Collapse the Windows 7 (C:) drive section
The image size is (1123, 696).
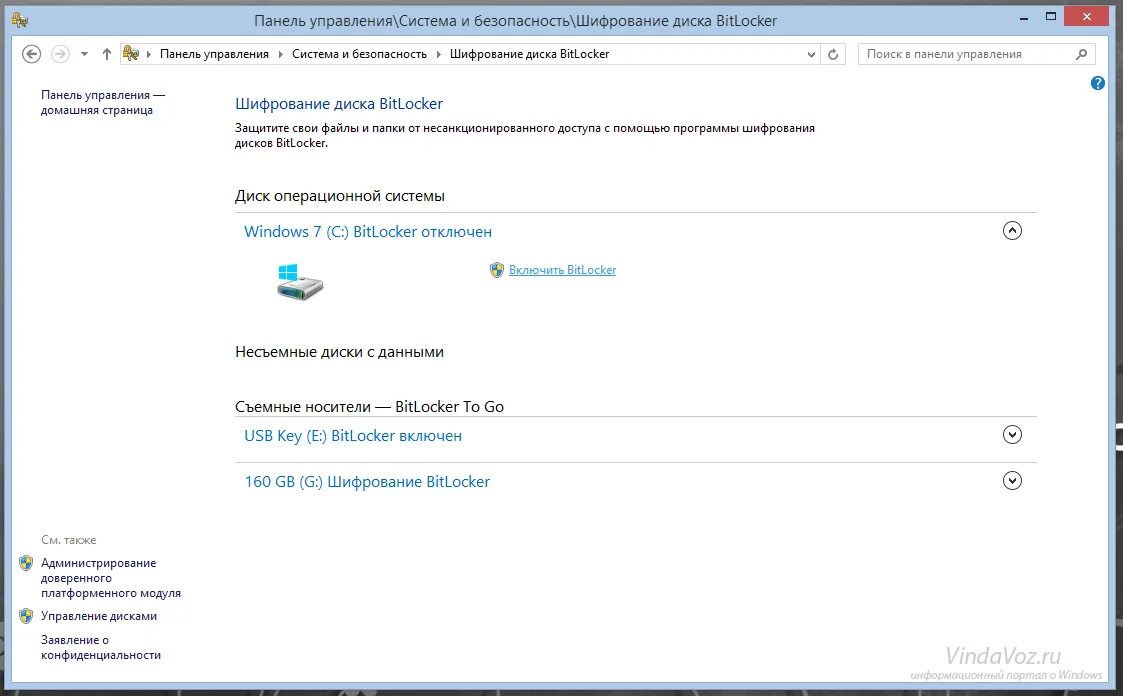[1012, 231]
